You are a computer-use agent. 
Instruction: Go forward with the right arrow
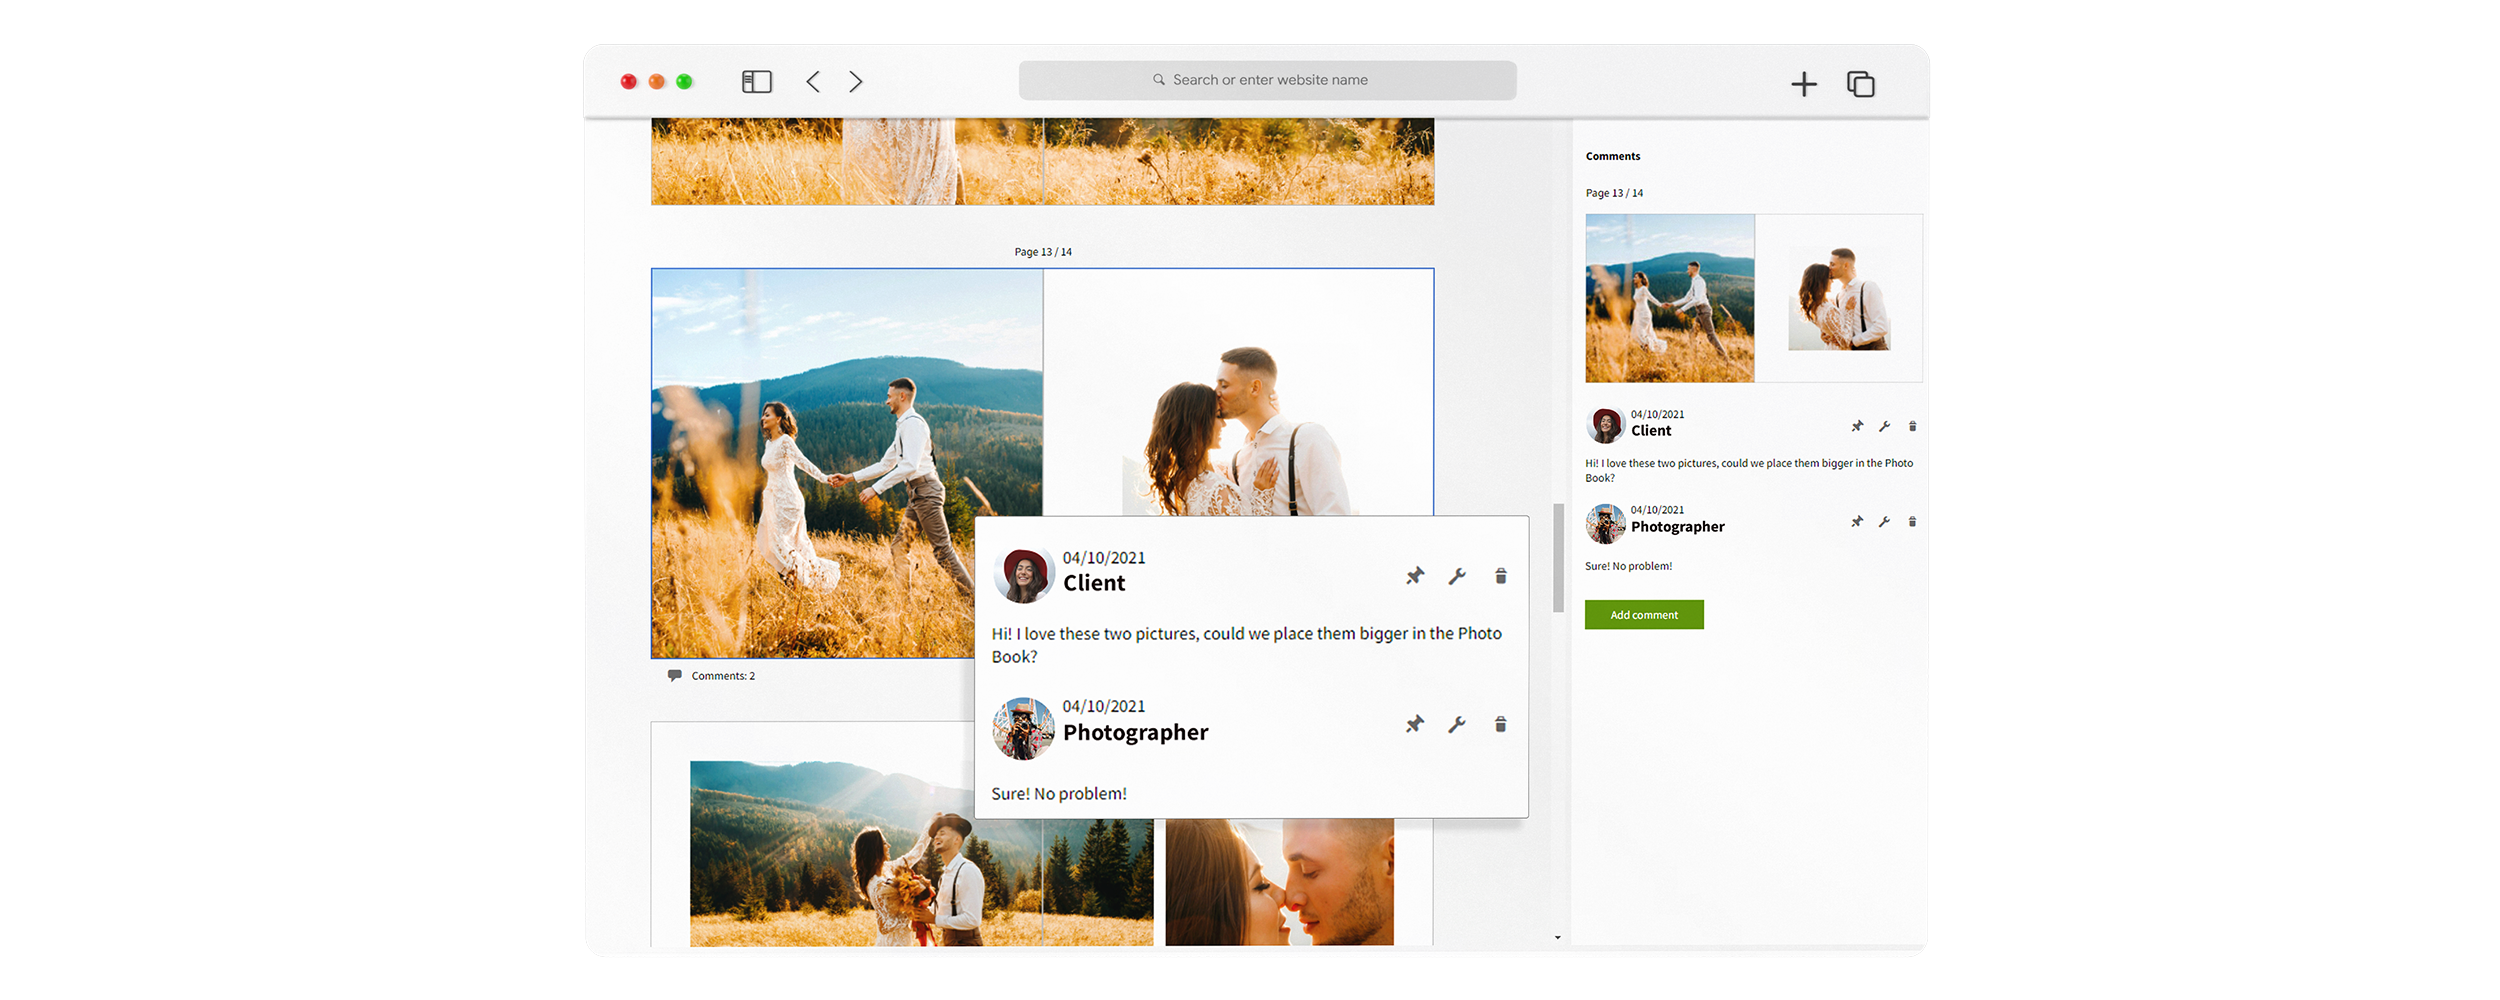click(x=855, y=81)
